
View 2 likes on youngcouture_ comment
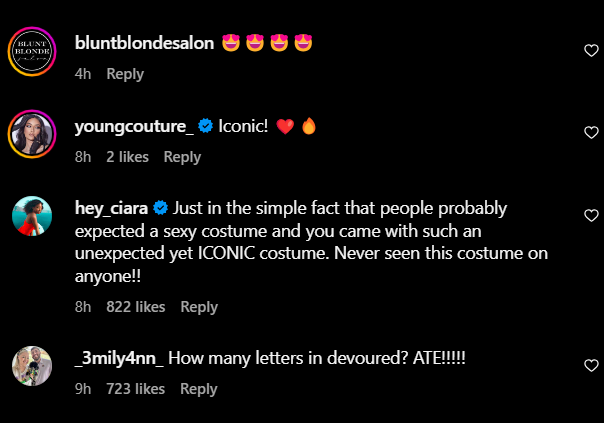pos(127,157)
